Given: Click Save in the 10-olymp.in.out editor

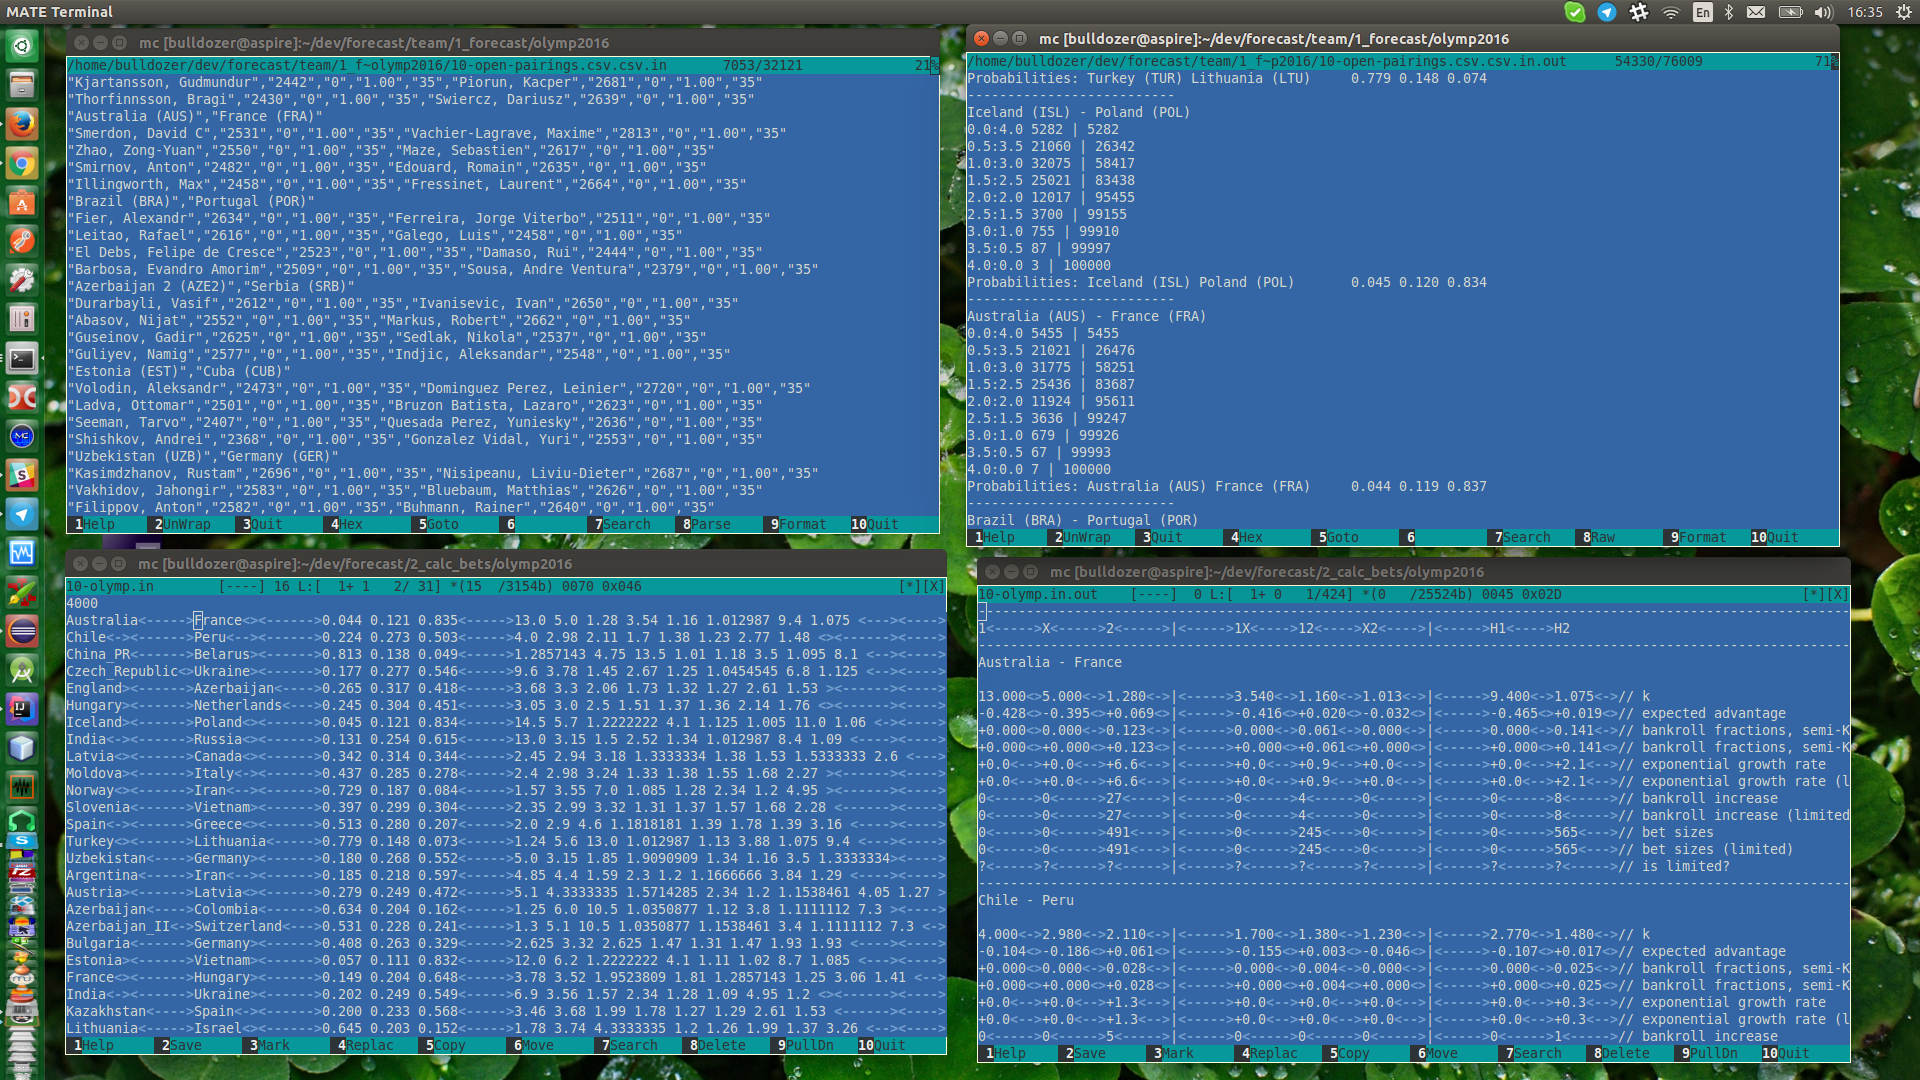Looking at the screenshot, I should pos(1088,1053).
